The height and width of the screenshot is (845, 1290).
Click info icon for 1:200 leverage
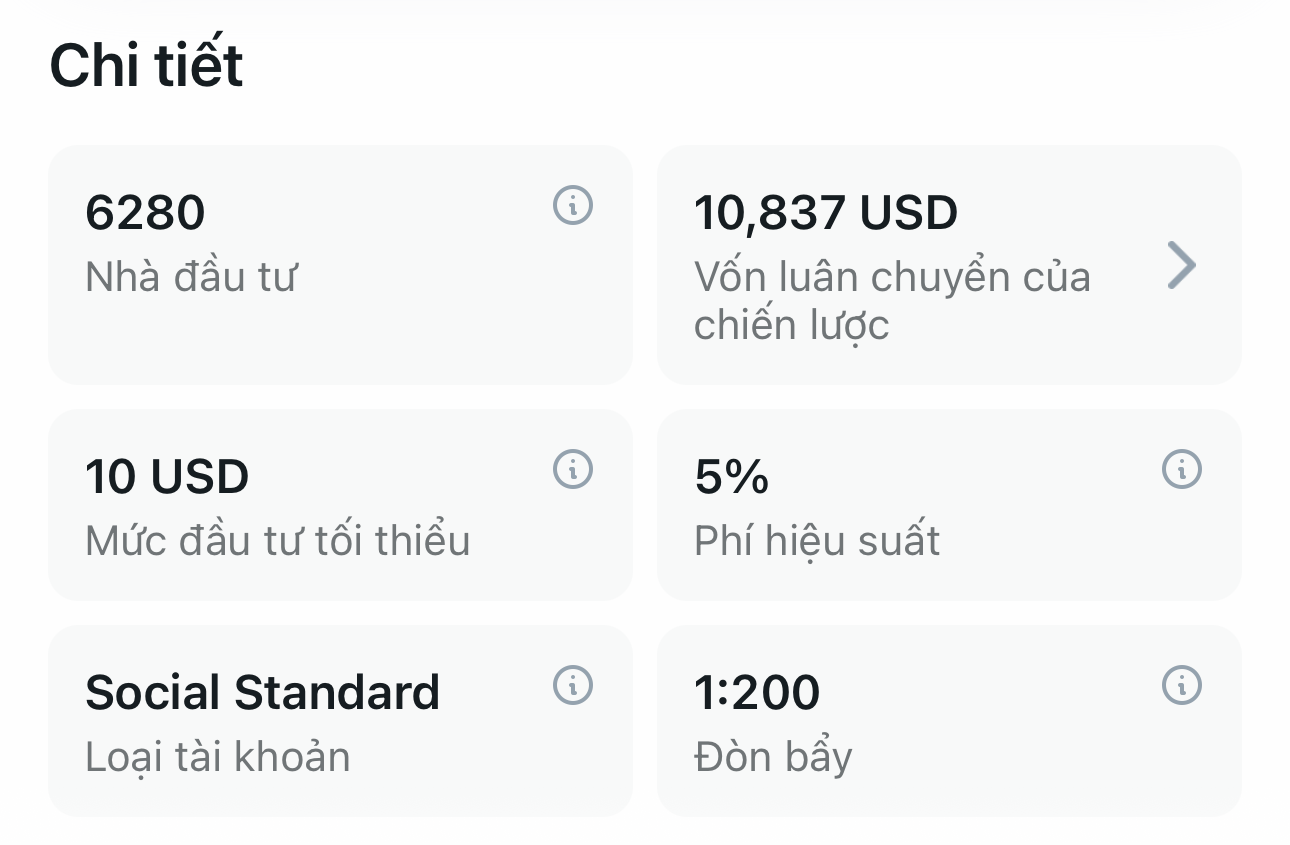[x=1181, y=686]
